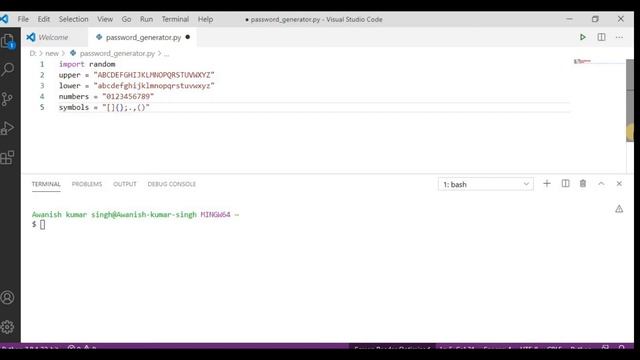640x360 pixels.
Task: Click the VS Code logo in title bar
Action: tap(4, 19)
